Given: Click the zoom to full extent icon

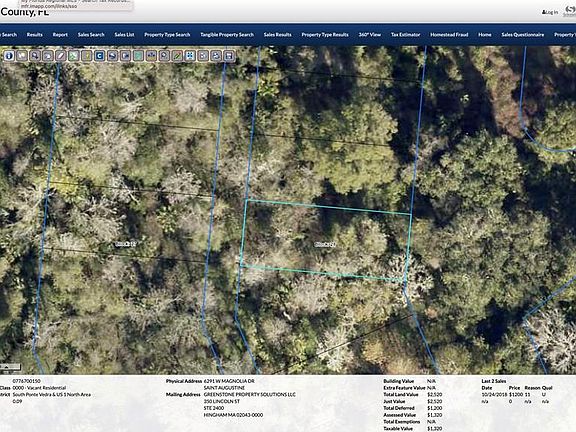Looking at the screenshot, I should (x=190, y=56).
